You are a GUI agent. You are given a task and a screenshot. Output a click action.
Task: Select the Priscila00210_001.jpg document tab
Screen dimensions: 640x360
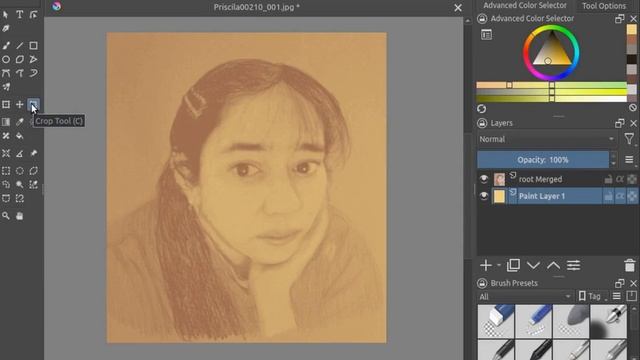(x=257, y=7)
